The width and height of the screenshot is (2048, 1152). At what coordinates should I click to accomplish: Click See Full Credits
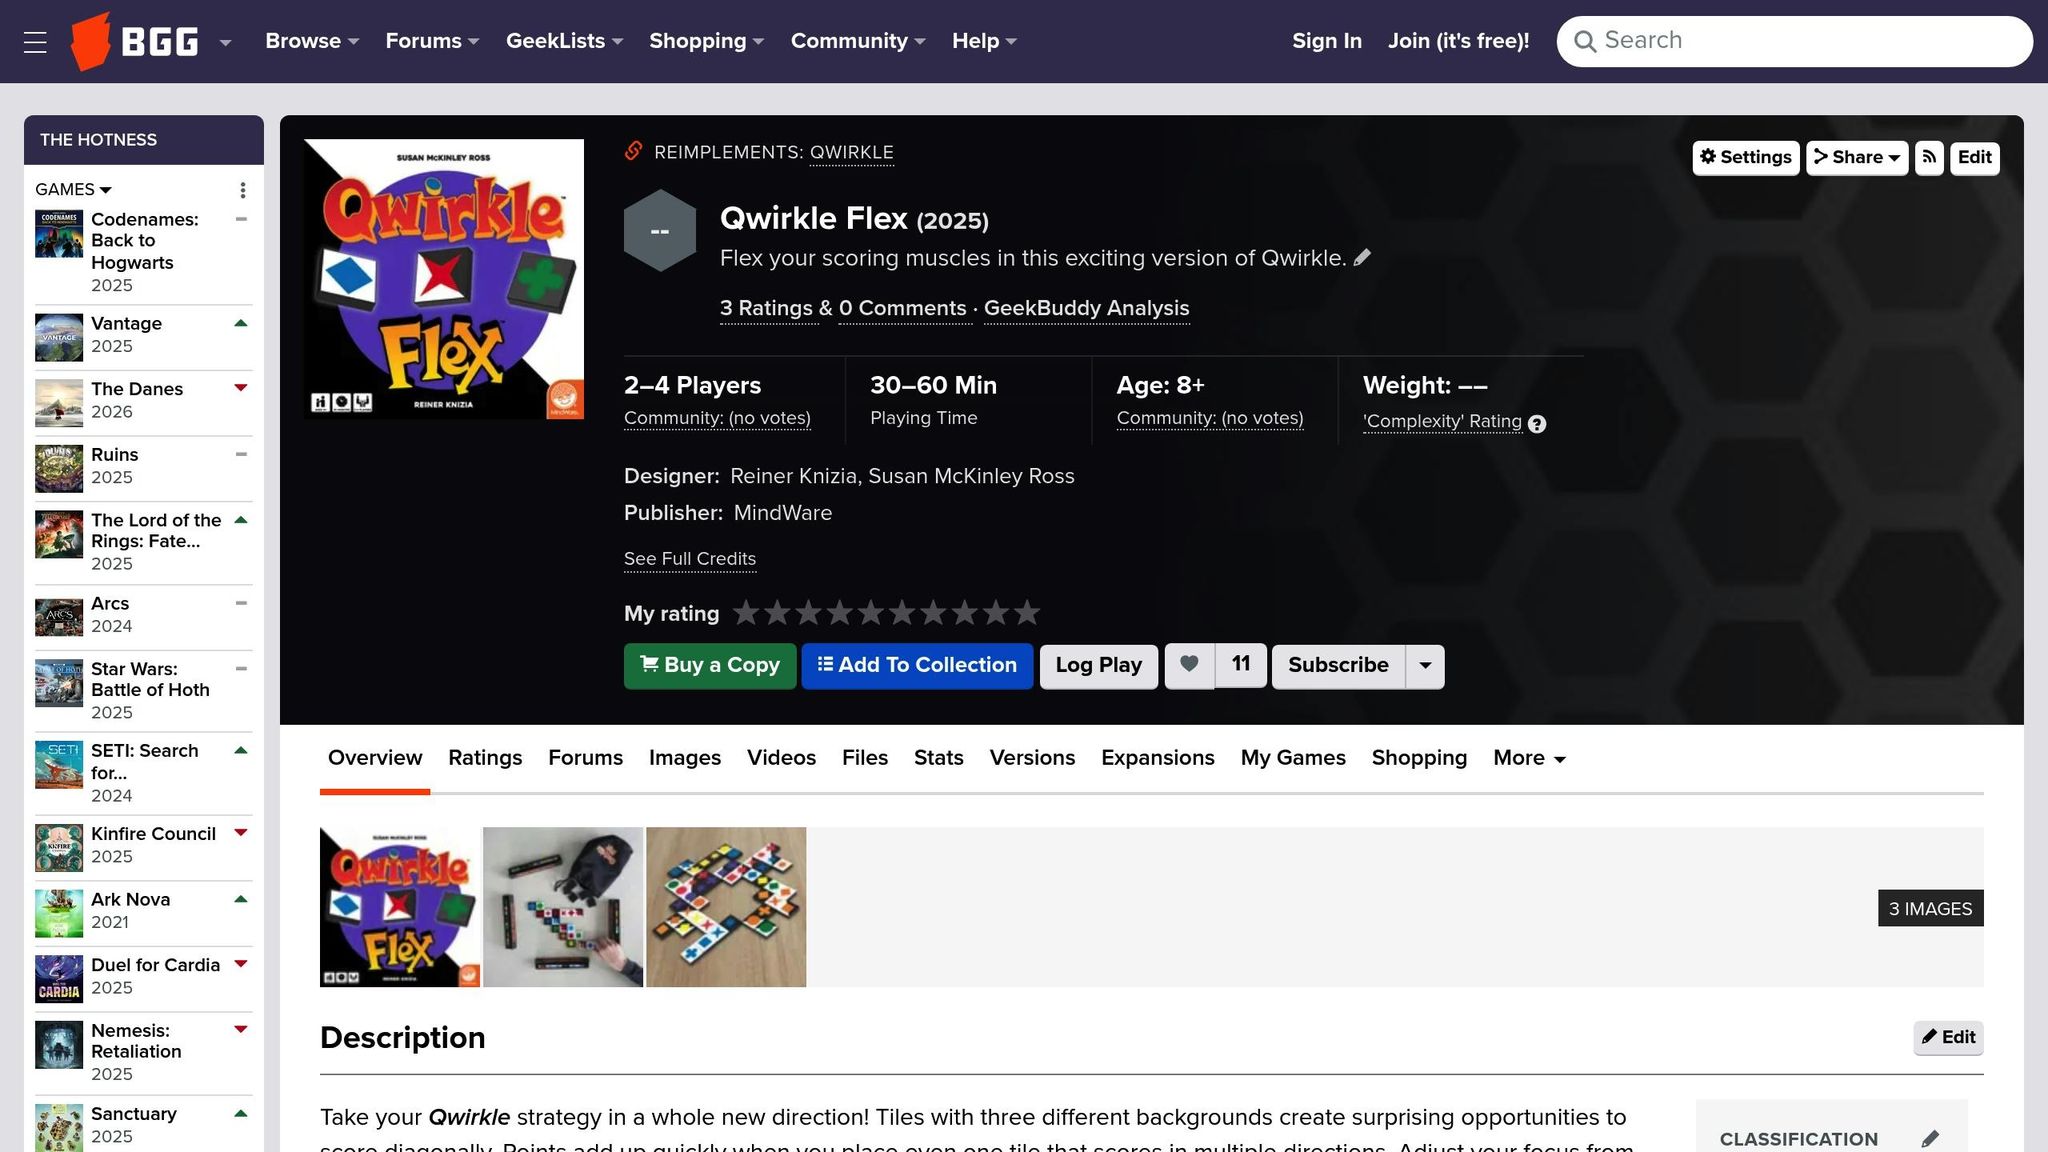690,559
